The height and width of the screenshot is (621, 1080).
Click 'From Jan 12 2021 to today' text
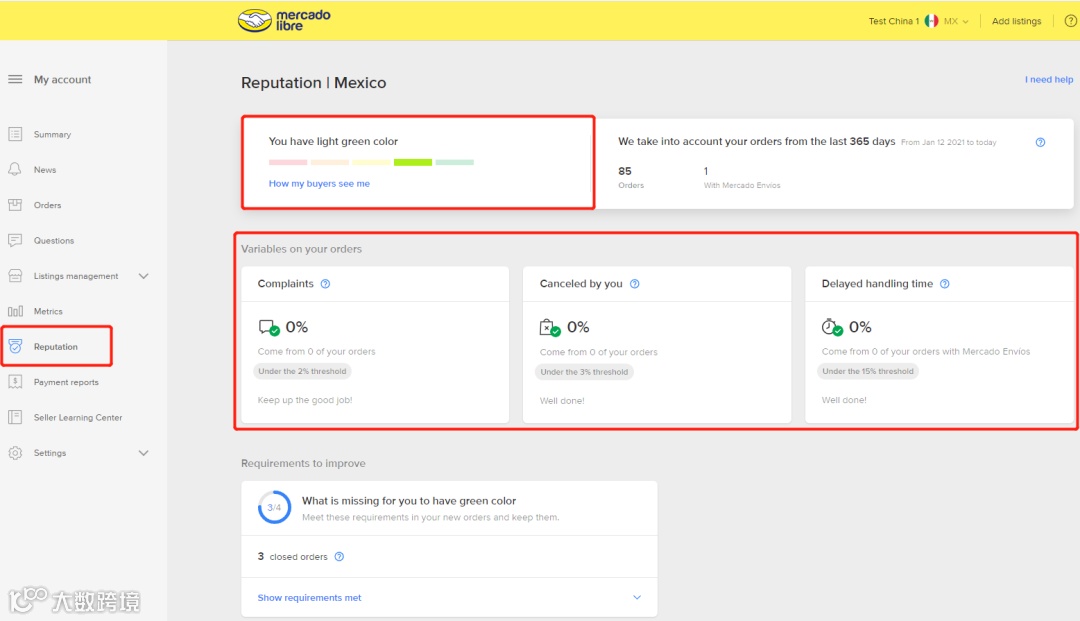[948, 143]
